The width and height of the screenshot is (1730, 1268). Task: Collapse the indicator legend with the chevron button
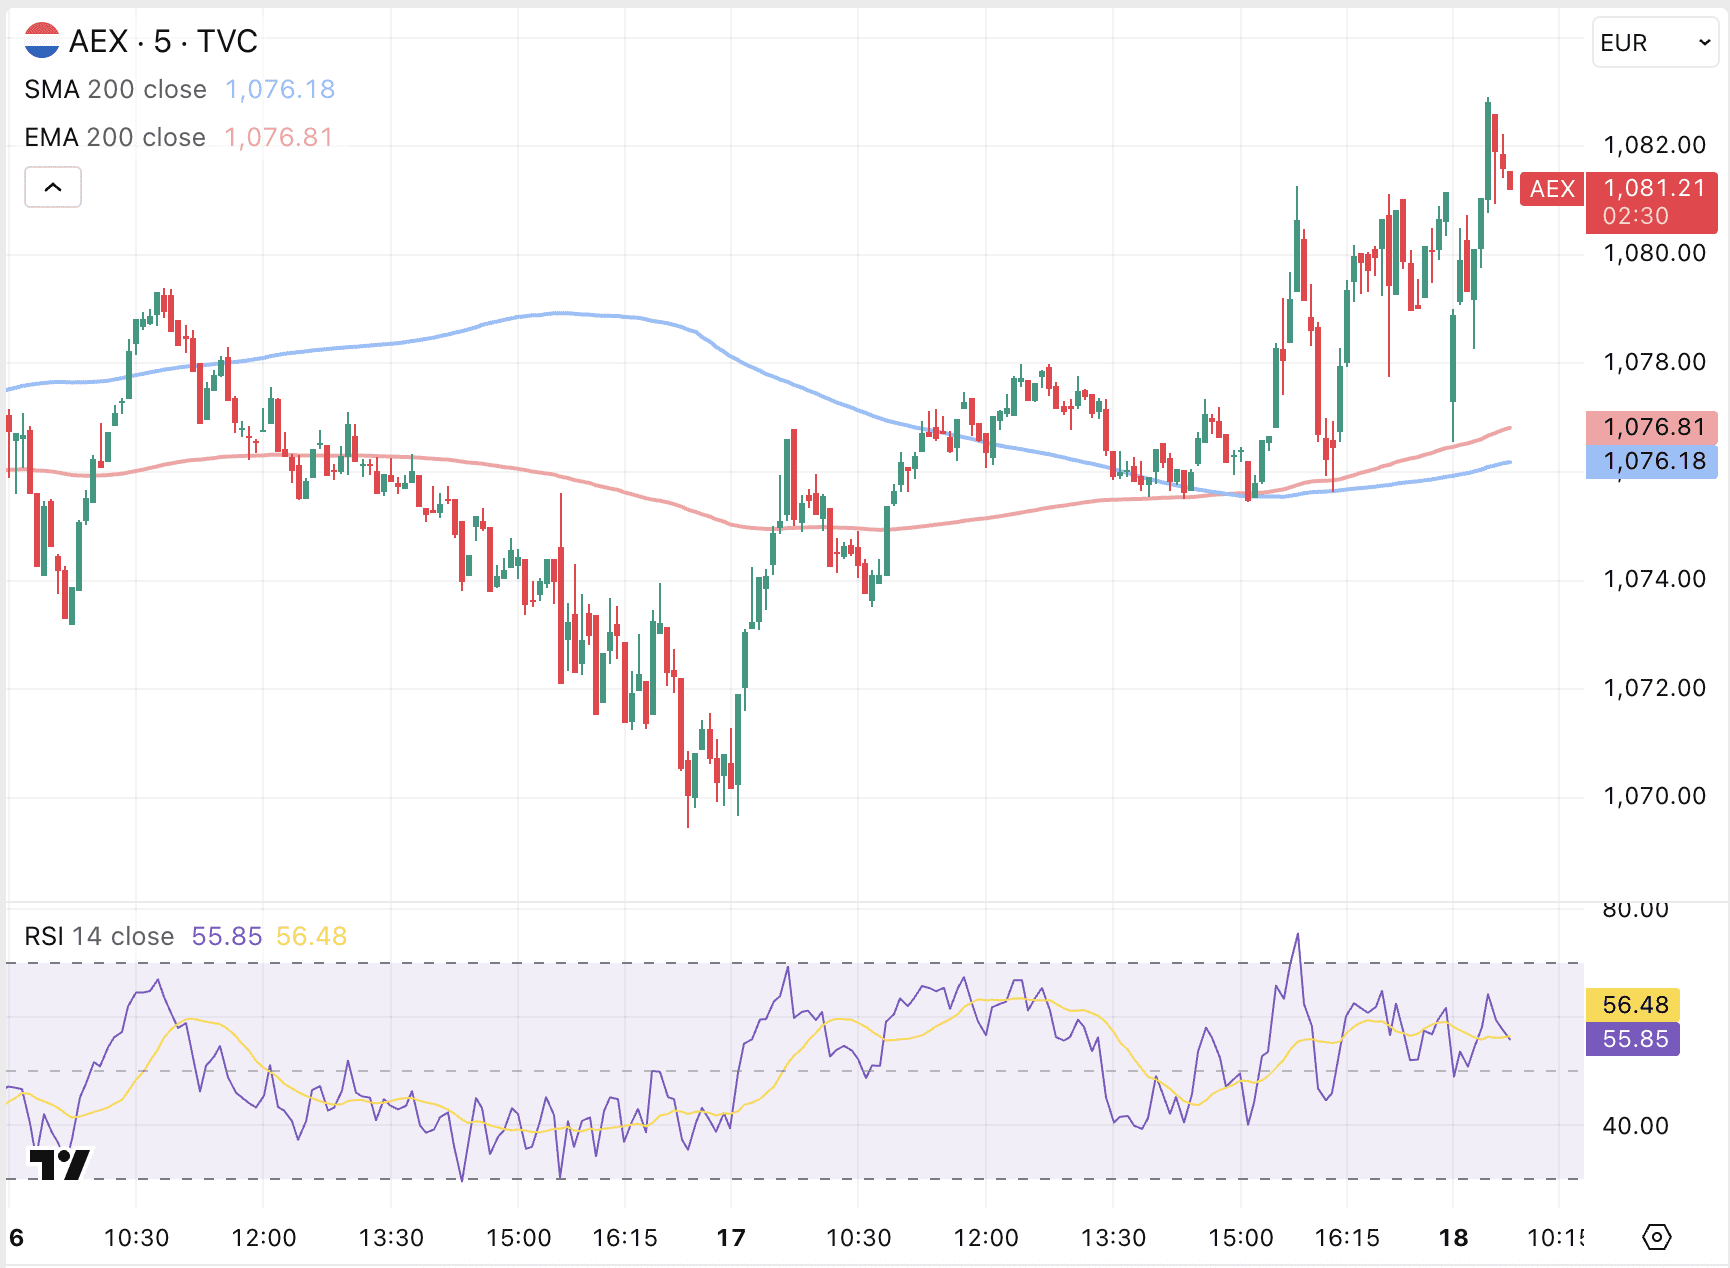point(53,187)
